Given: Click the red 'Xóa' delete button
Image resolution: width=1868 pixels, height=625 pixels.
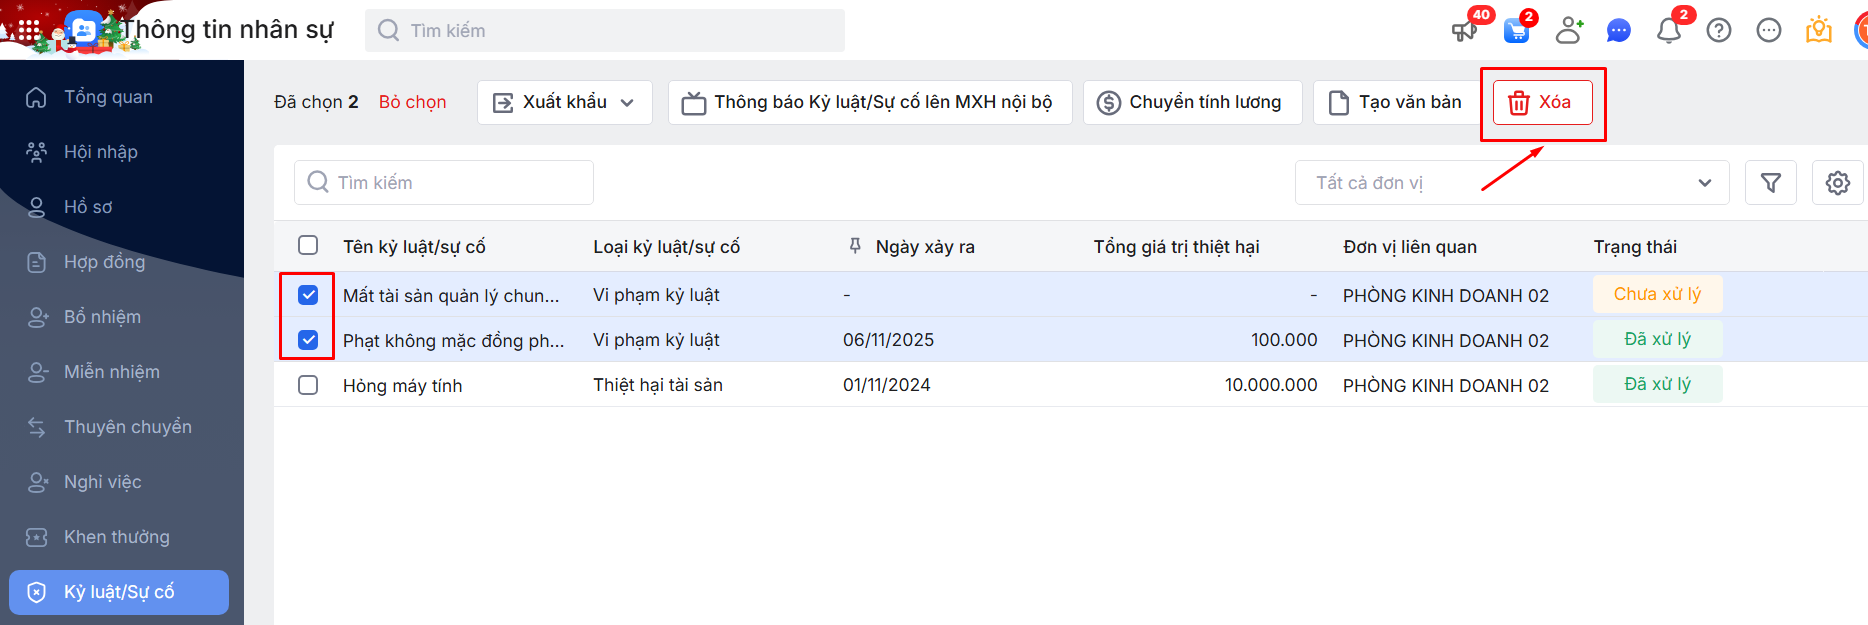Looking at the screenshot, I should click(1542, 102).
